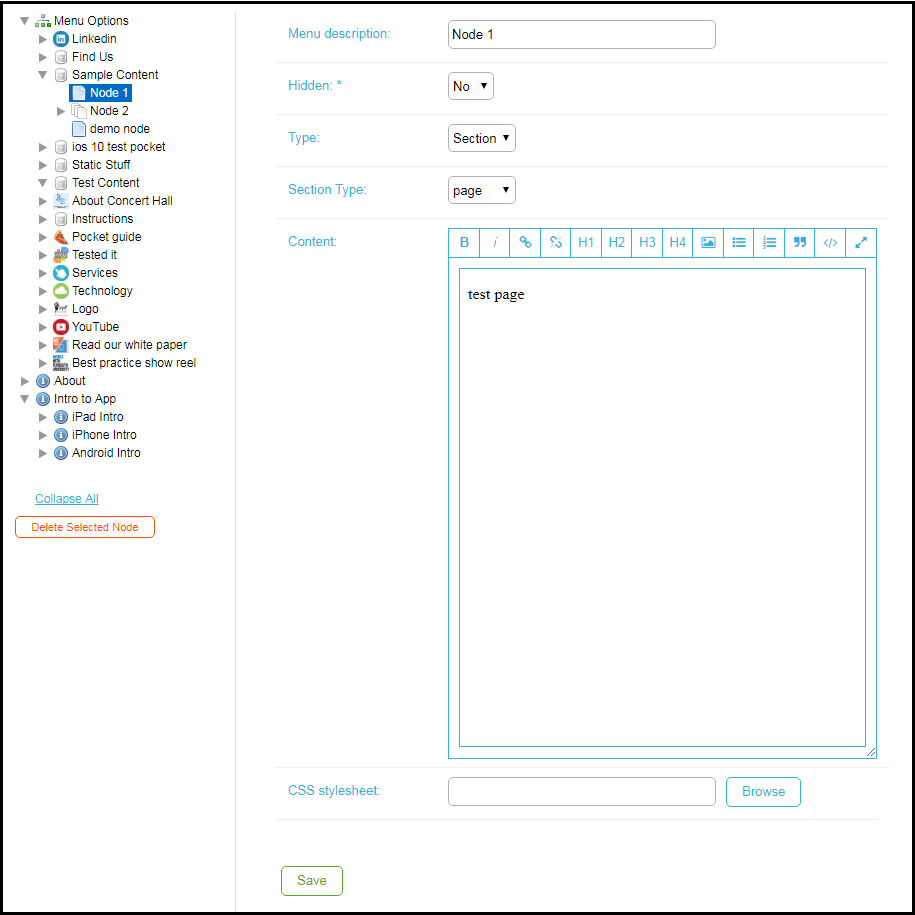The image size is (915, 915).
Task: Open the Type dropdown showing Section
Action: [481, 138]
